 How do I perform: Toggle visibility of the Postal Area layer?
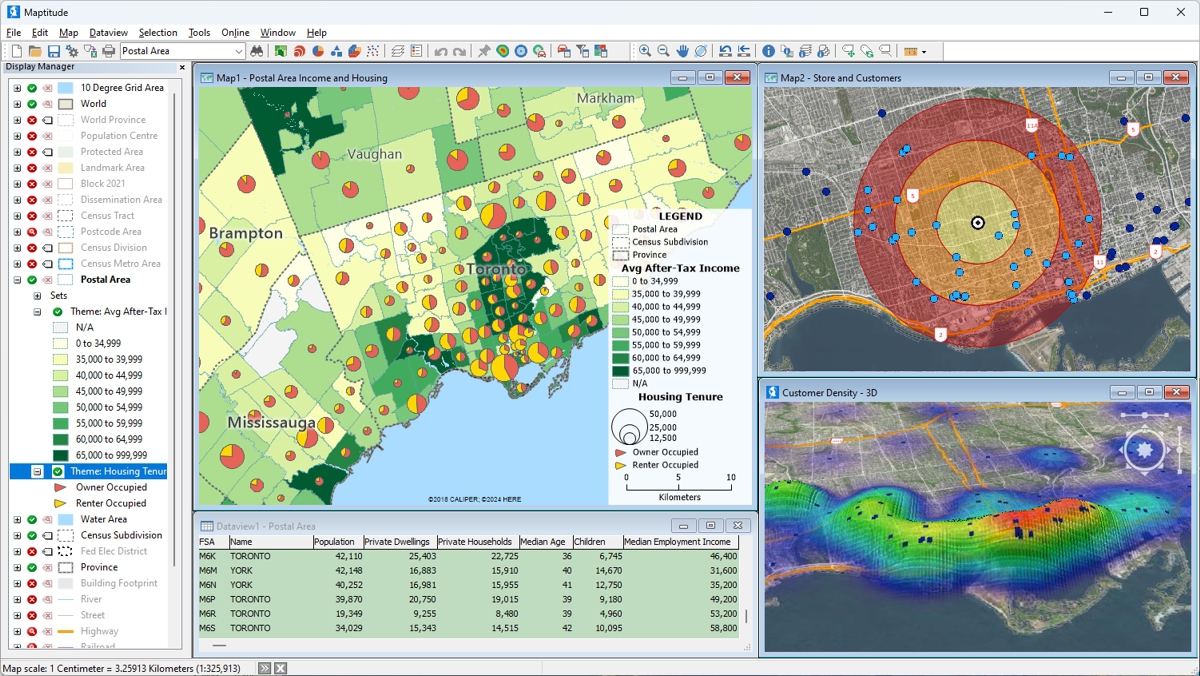coord(32,279)
